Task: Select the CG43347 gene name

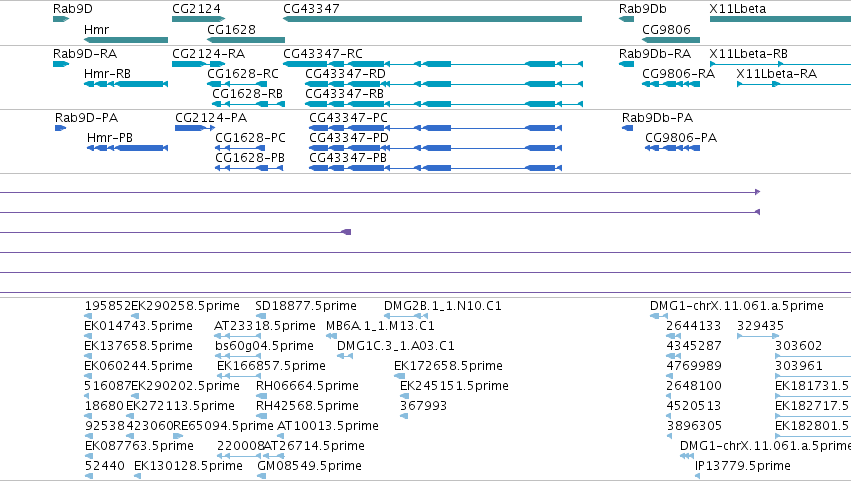Action: click(312, 9)
